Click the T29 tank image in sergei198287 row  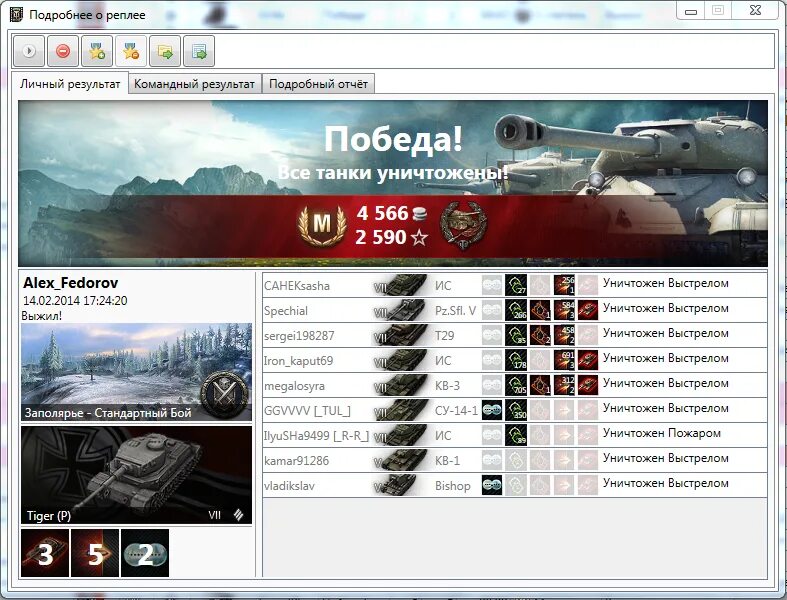[x=400, y=335]
